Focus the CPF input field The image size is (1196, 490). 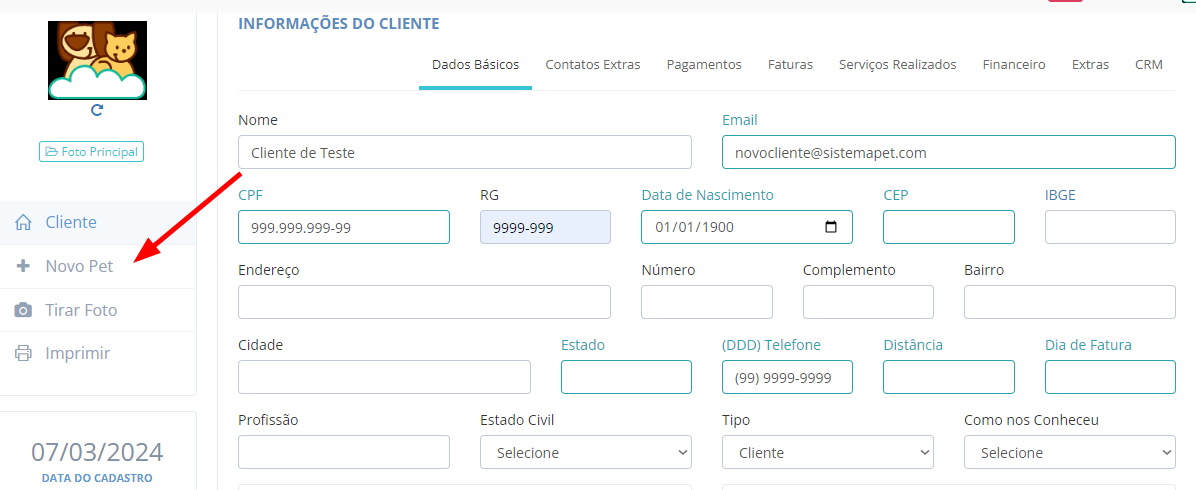click(x=343, y=227)
